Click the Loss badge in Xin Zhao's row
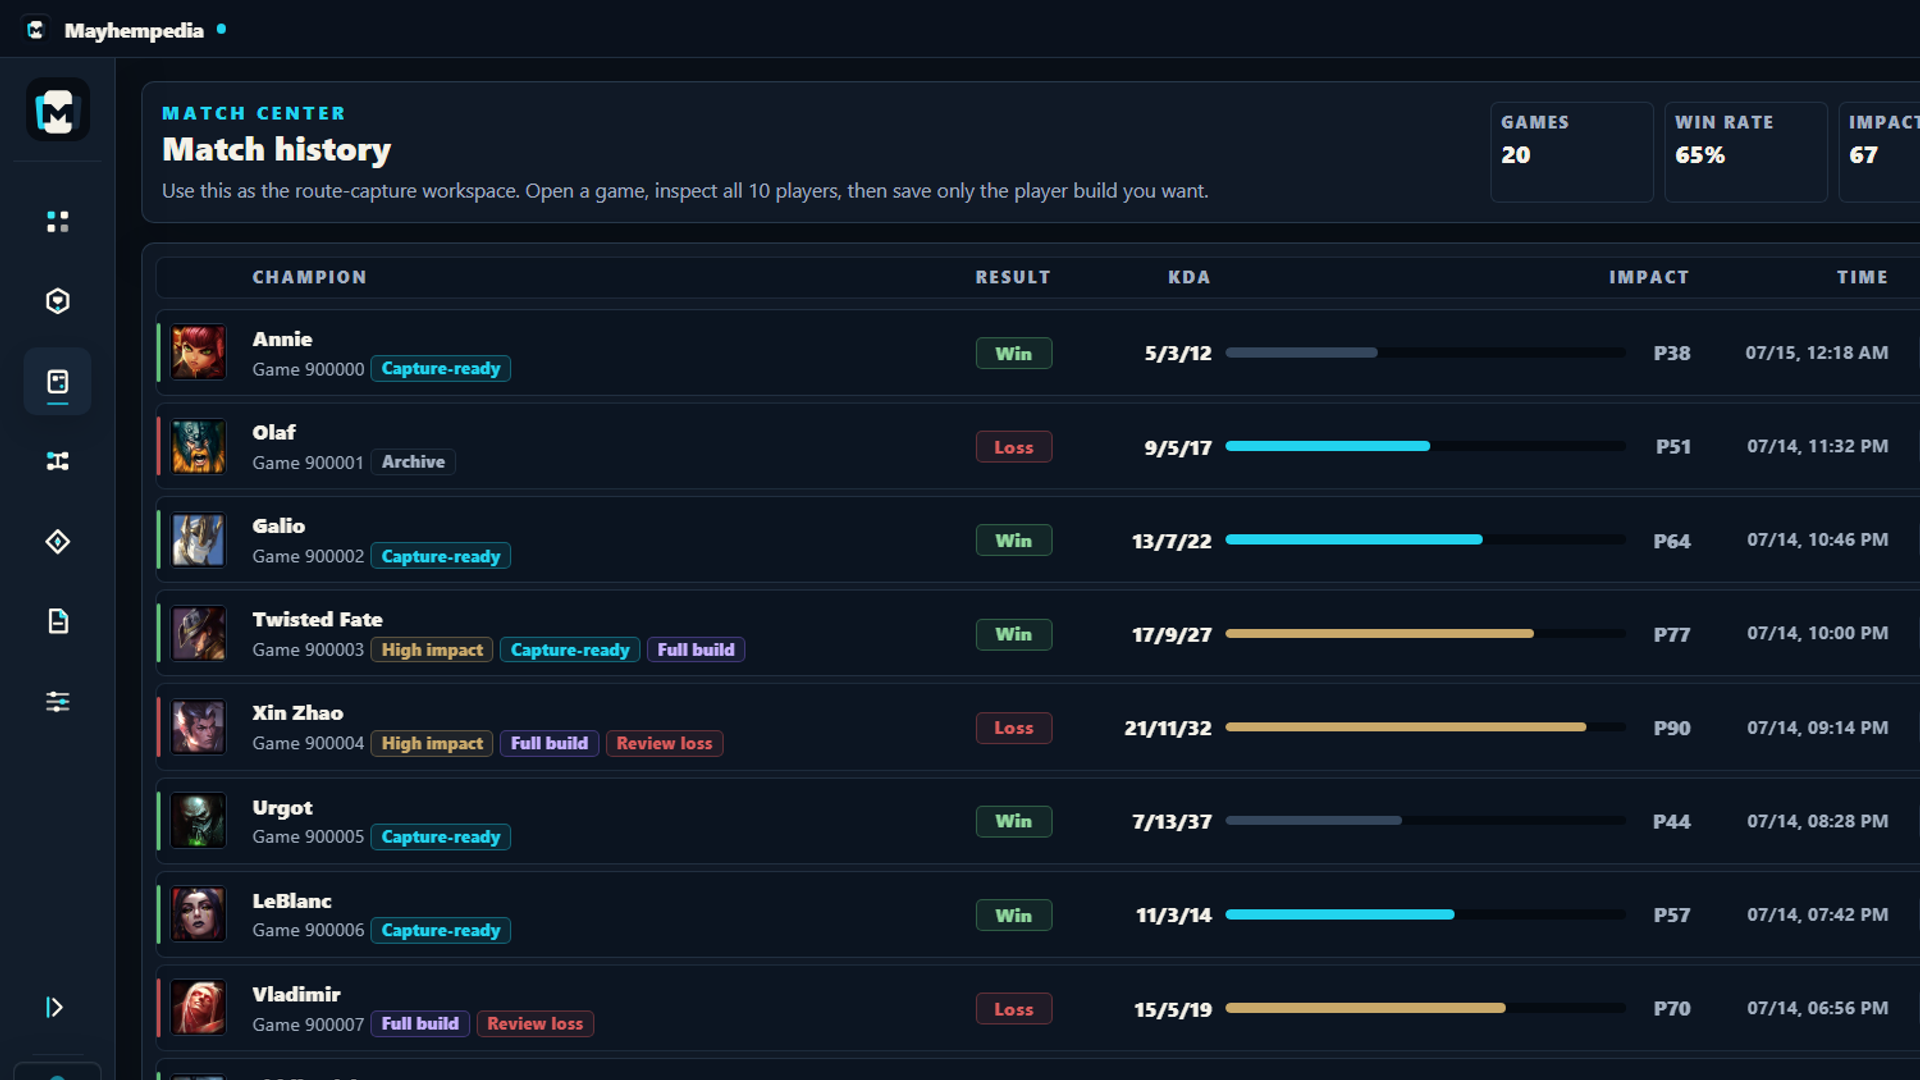Image resolution: width=1920 pixels, height=1080 pixels. point(1013,728)
